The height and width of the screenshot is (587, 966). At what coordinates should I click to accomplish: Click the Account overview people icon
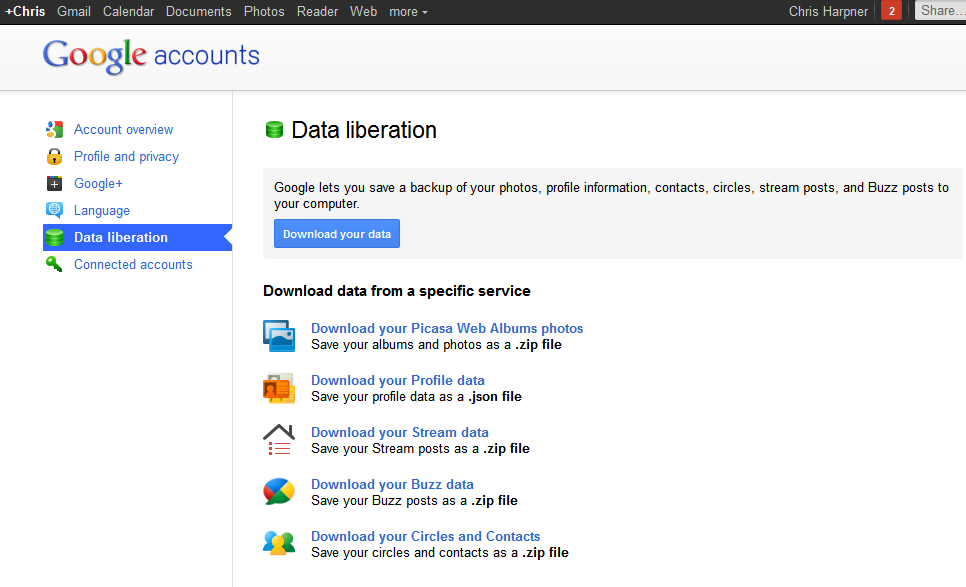pos(54,129)
